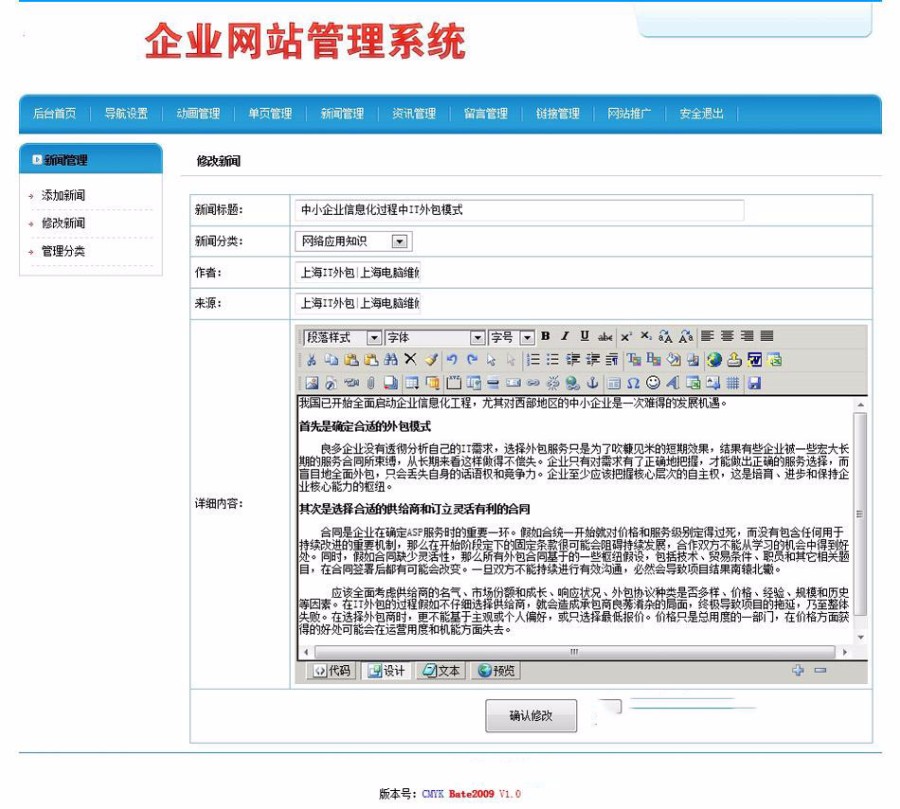The width and height of the screenshot is (900, 809).
Task: Click the redo arrow icon
Action: (472, 360)
